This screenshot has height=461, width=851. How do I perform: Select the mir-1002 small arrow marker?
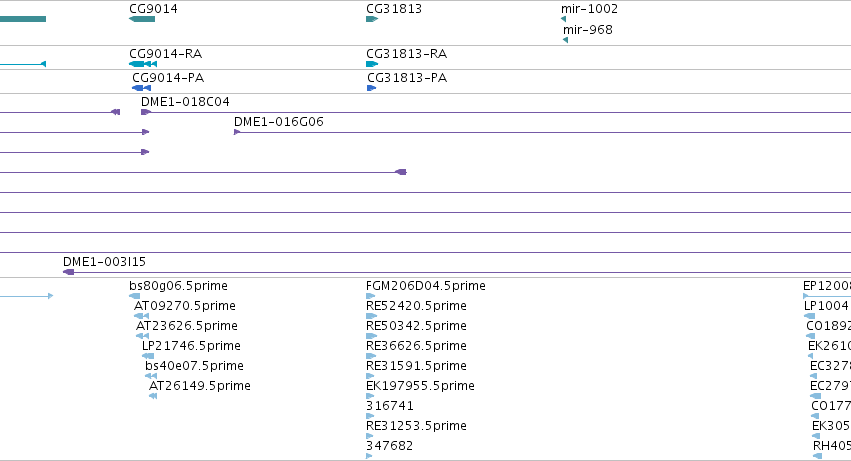pos(563,19)
